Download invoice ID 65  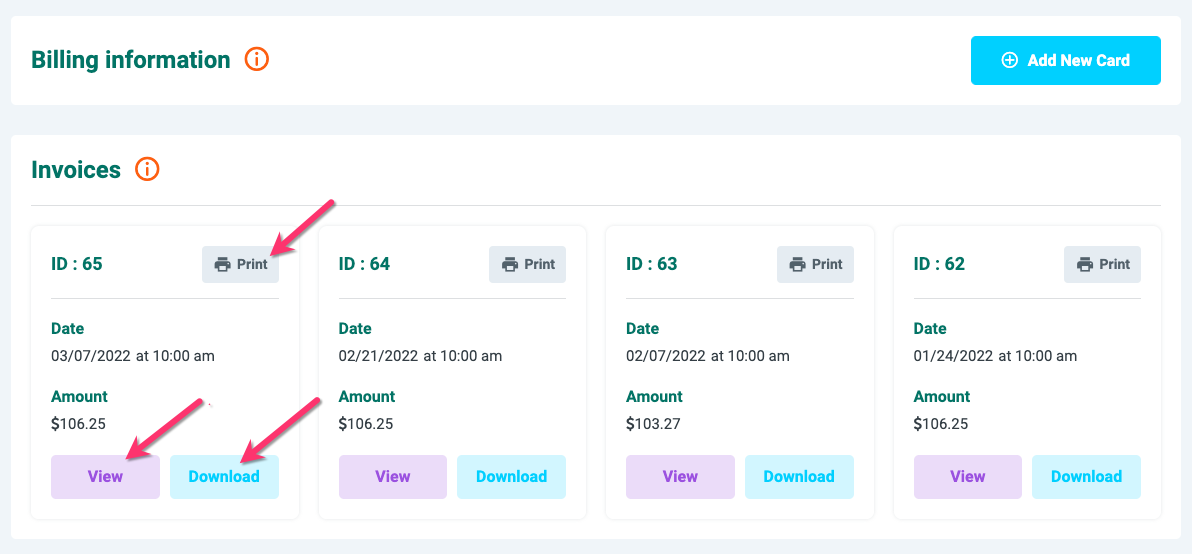[x=224, y=477]
